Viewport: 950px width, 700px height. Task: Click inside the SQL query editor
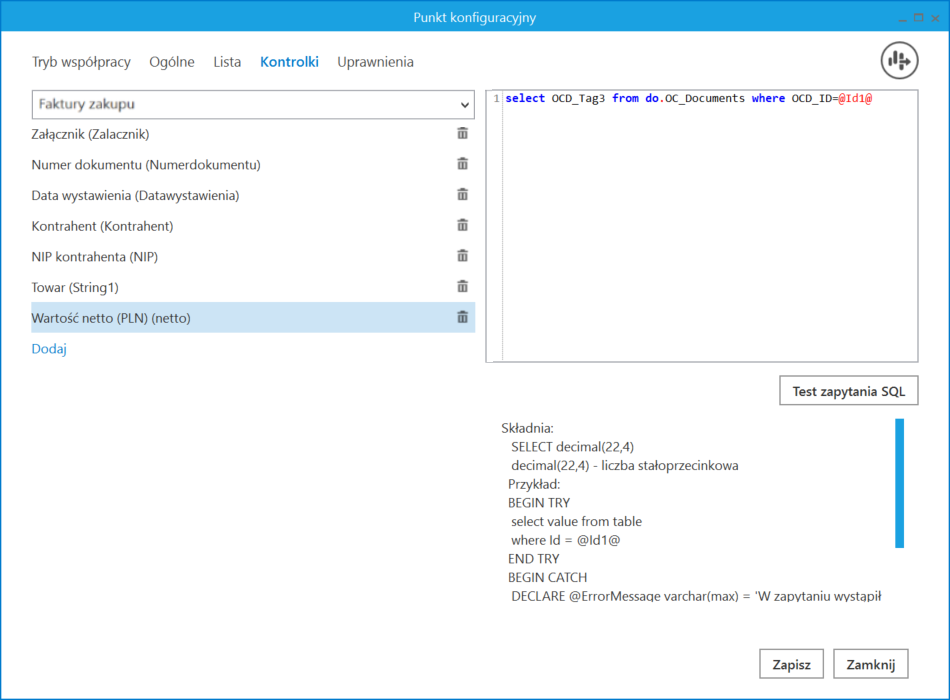point(708,230)
